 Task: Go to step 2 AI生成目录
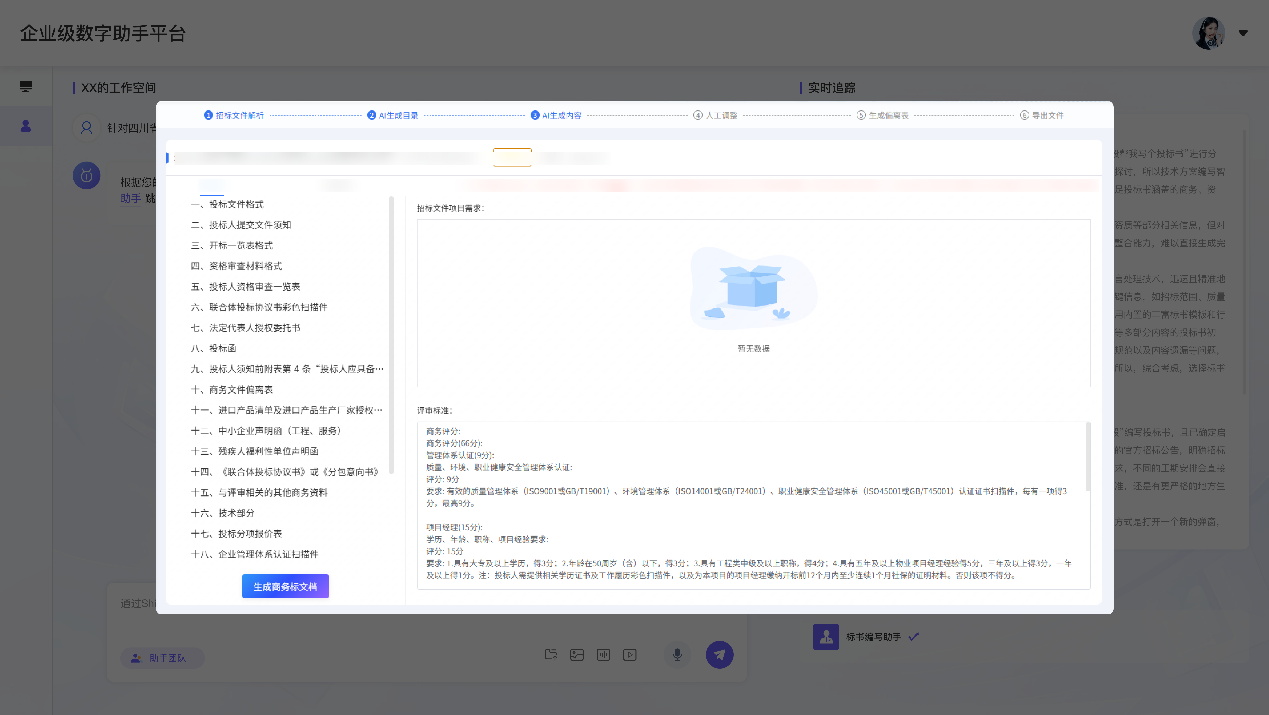tap(392, 115)
